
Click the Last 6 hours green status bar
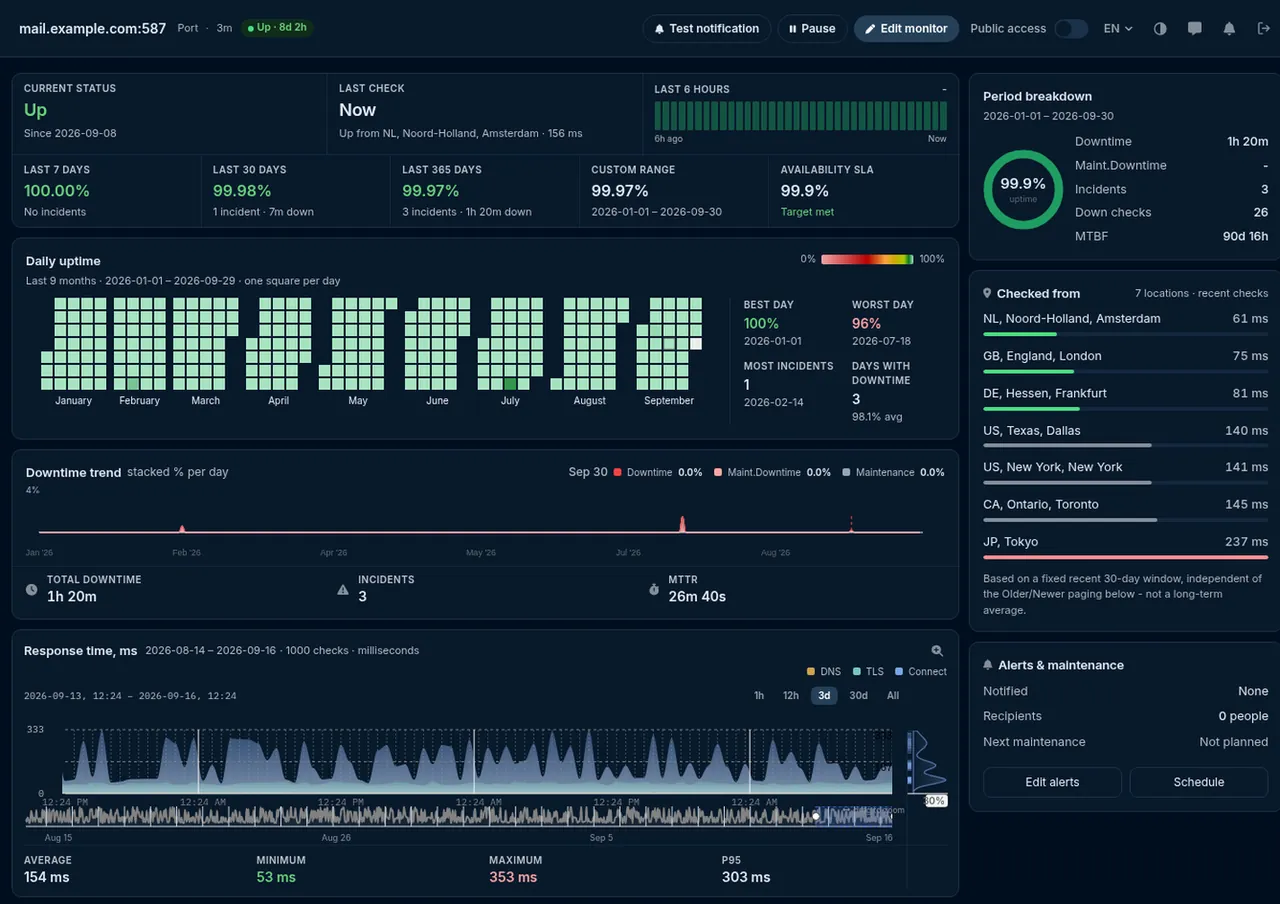click(x=800, y=115)
